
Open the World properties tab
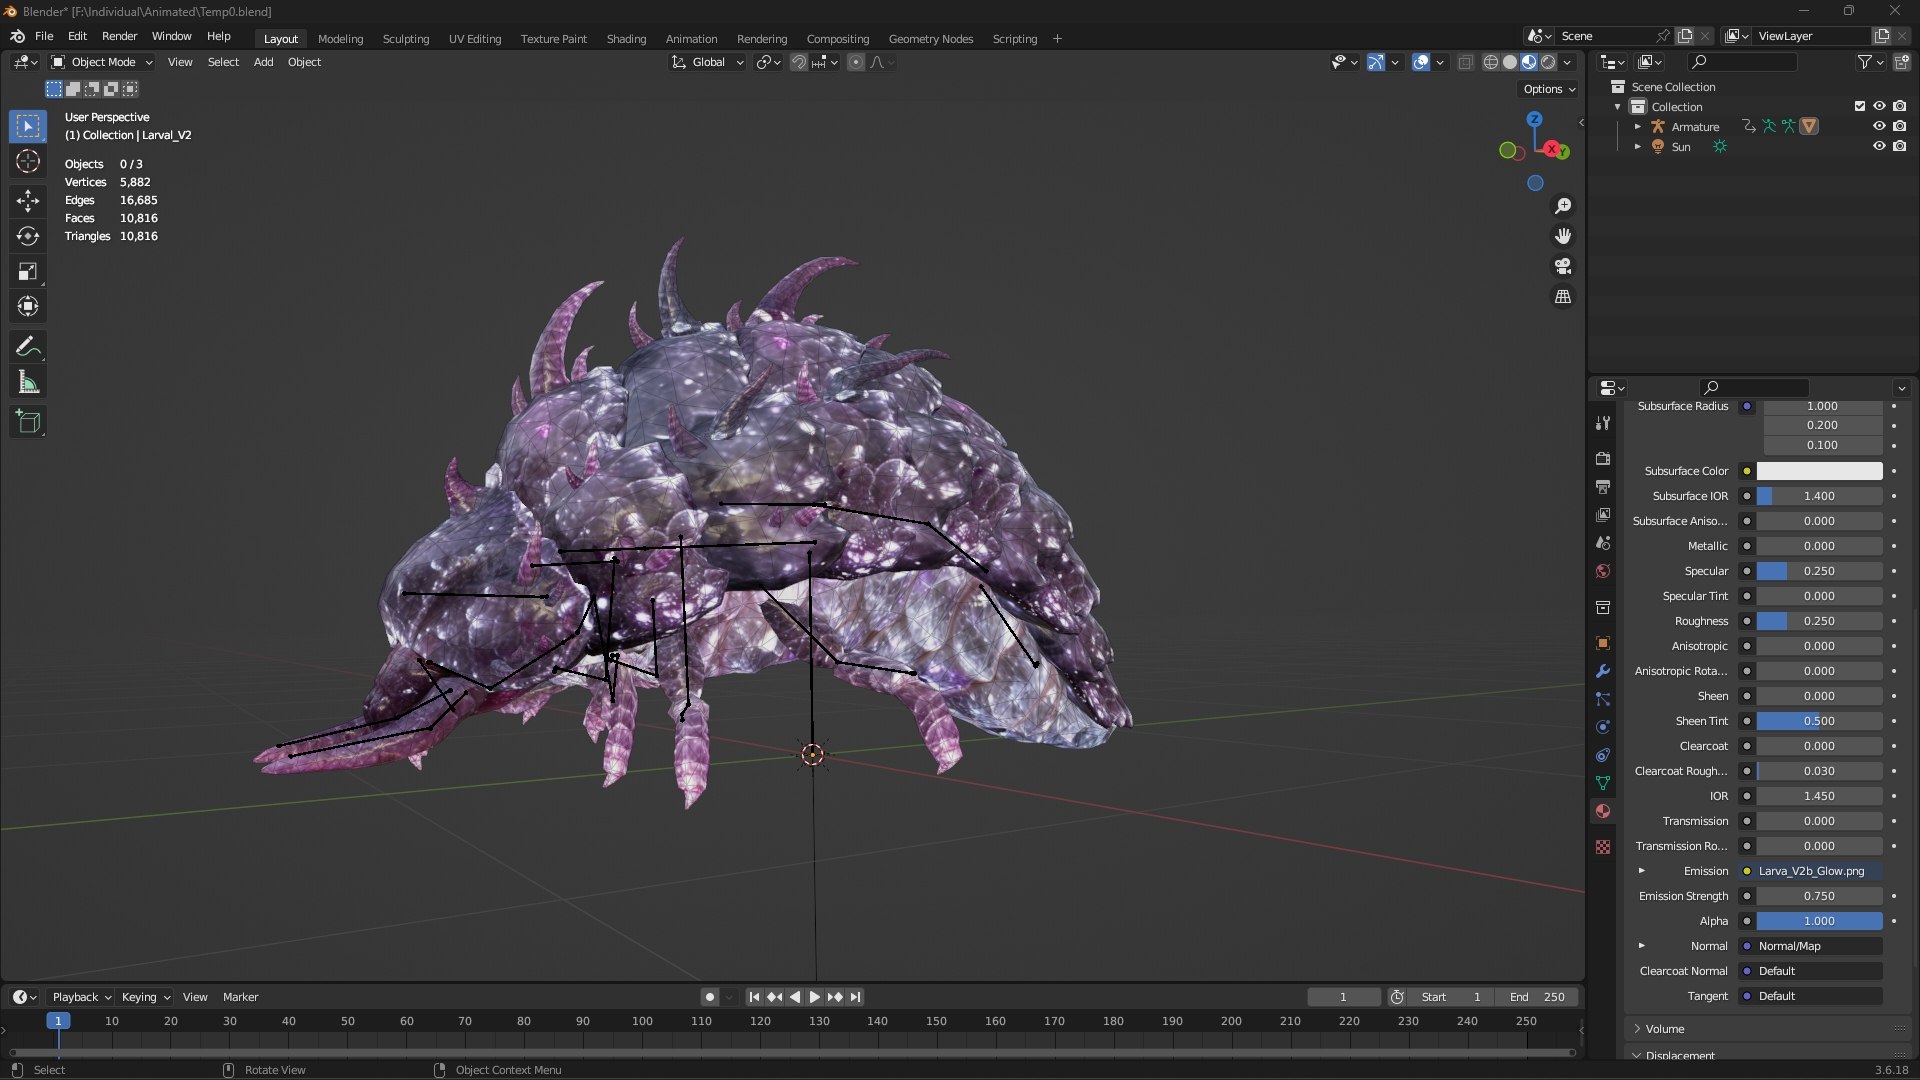1603,571
